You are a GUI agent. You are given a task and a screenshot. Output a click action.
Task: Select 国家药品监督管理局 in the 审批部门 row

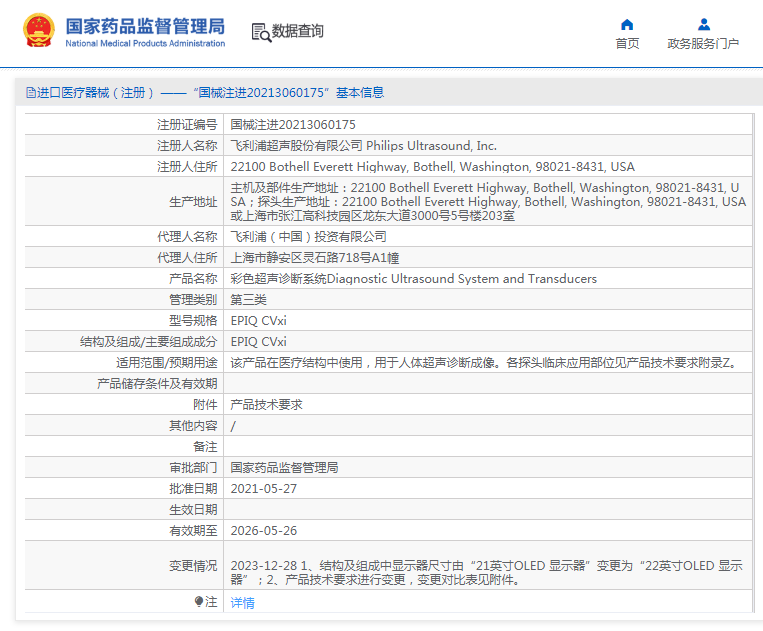(x=284, y=468)
